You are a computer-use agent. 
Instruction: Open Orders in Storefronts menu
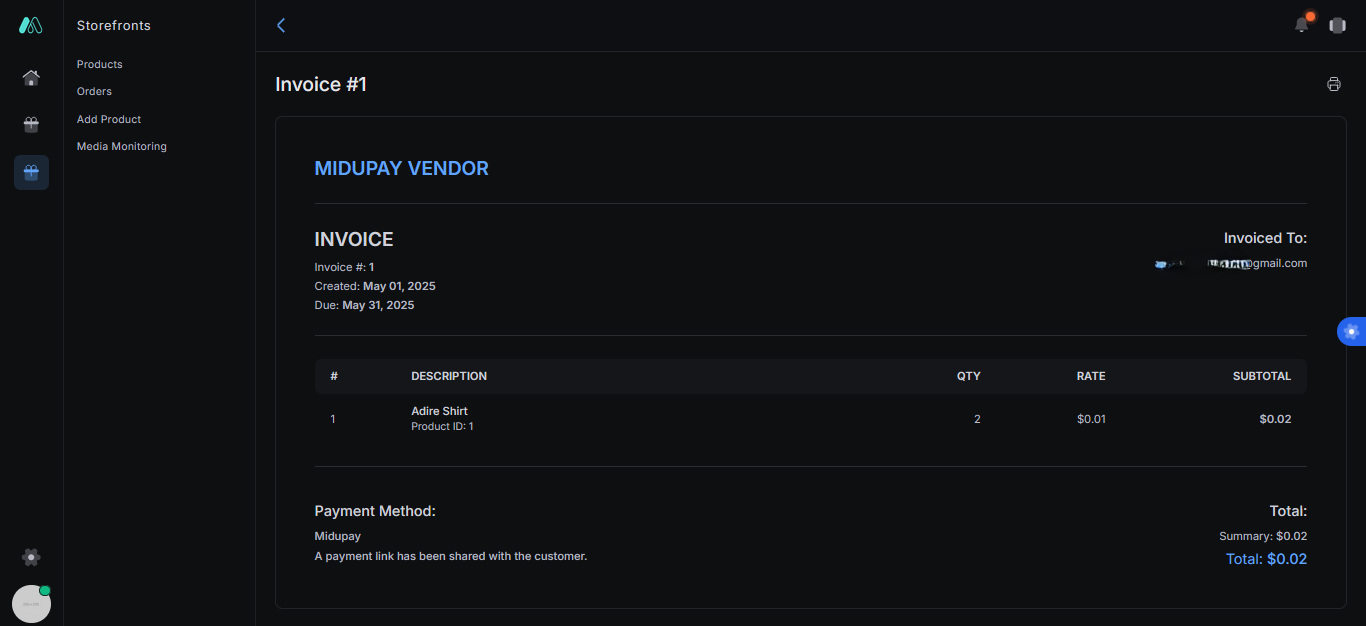(x=94, y=91)
